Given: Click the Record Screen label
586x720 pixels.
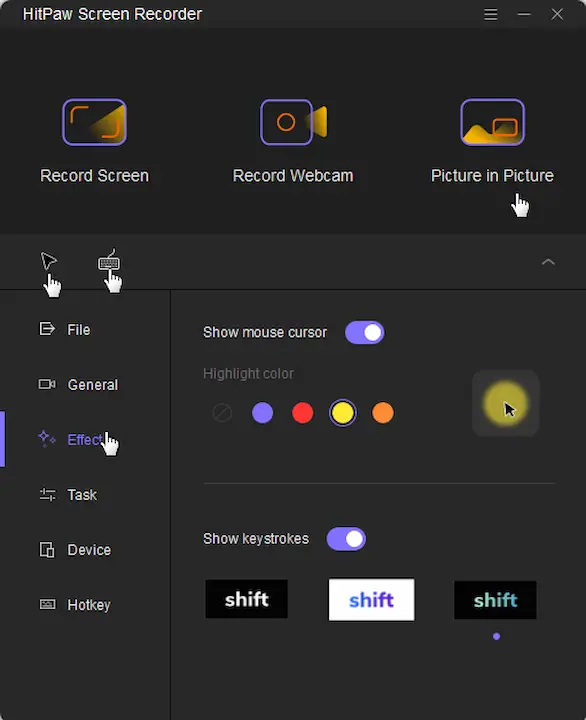Looking at the screenshot, I should pyautogui.click(x=95, y=176).
